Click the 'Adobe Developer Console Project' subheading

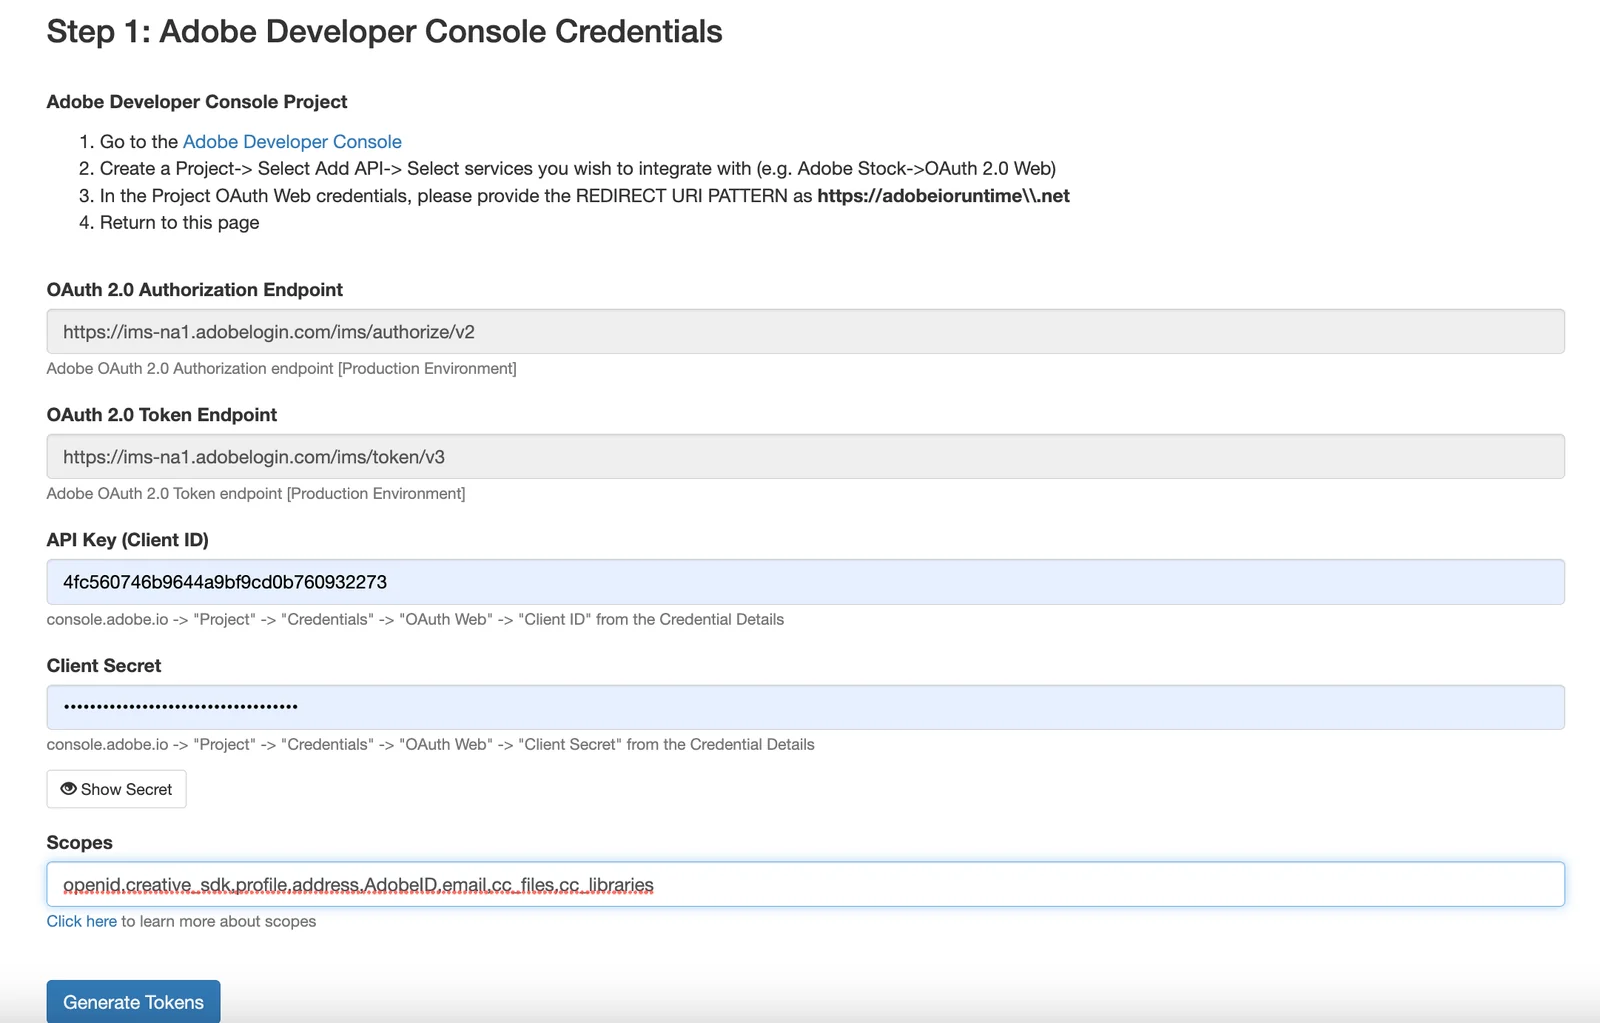(x=197, y=102)
